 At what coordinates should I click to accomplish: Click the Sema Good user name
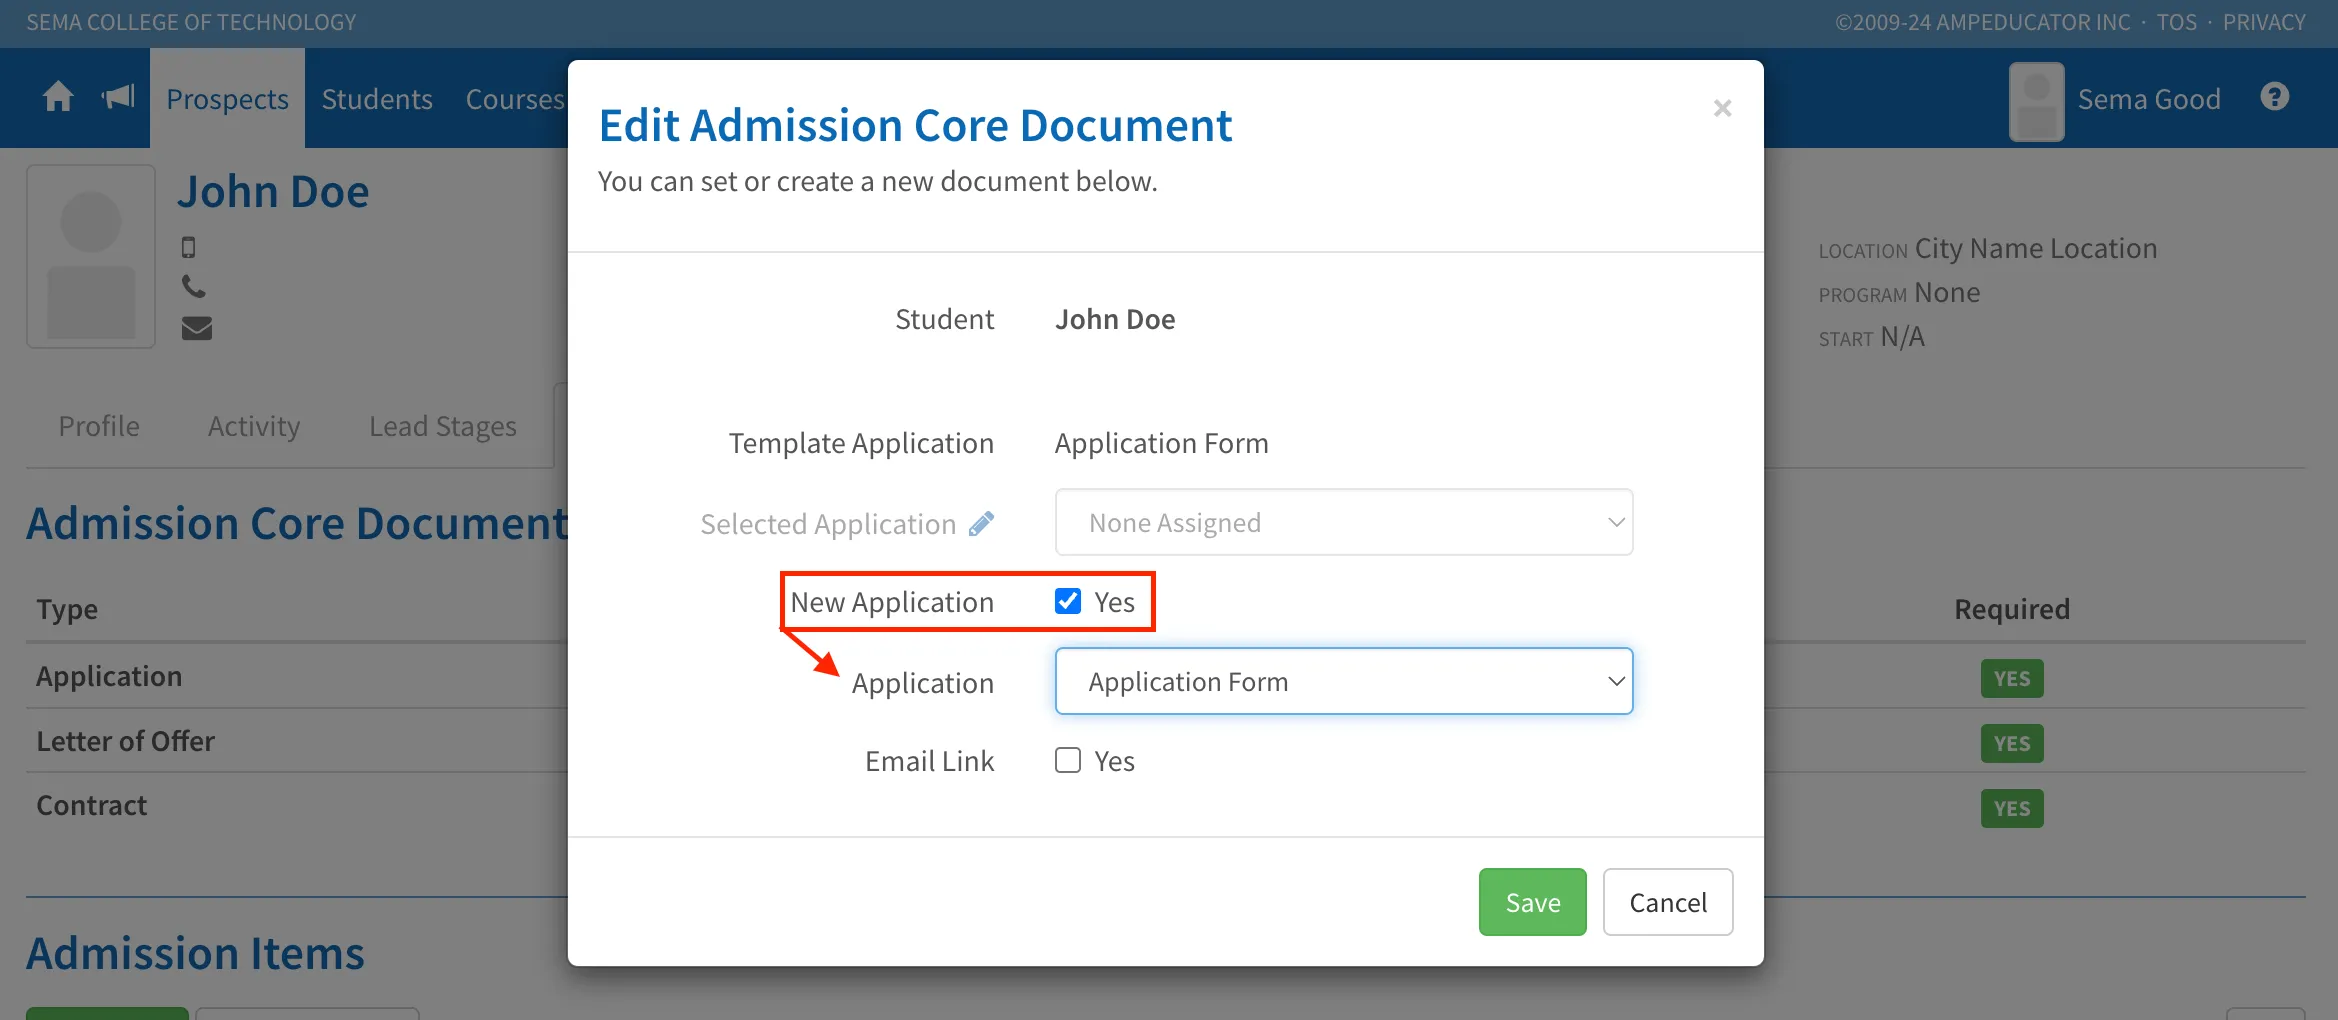coord(2149,99)
